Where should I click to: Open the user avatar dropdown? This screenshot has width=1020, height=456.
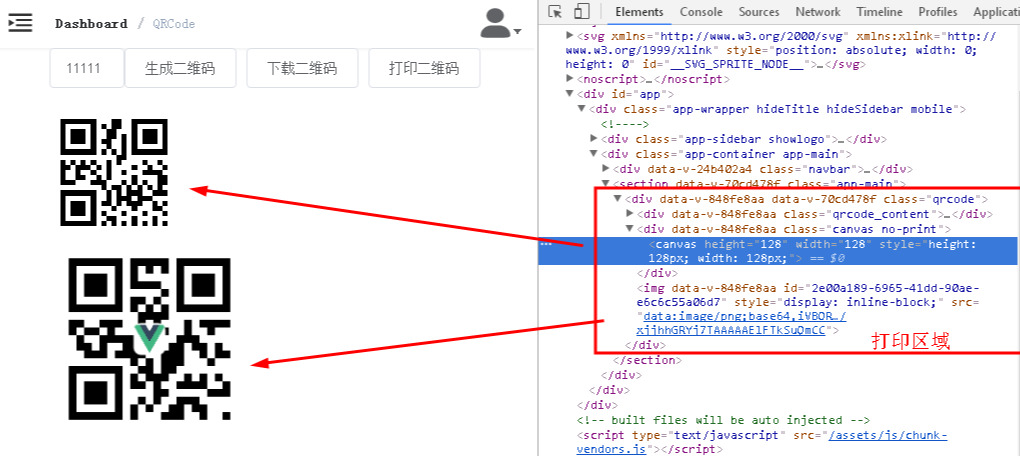pyautogui.click(x=500, y=24)
